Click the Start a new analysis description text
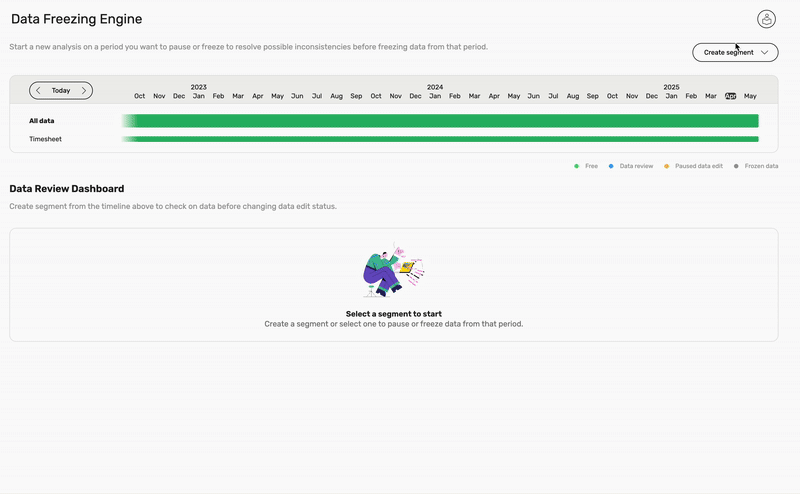Image resolution: width=800 pixels, height=494 pixels. (248, 47)
